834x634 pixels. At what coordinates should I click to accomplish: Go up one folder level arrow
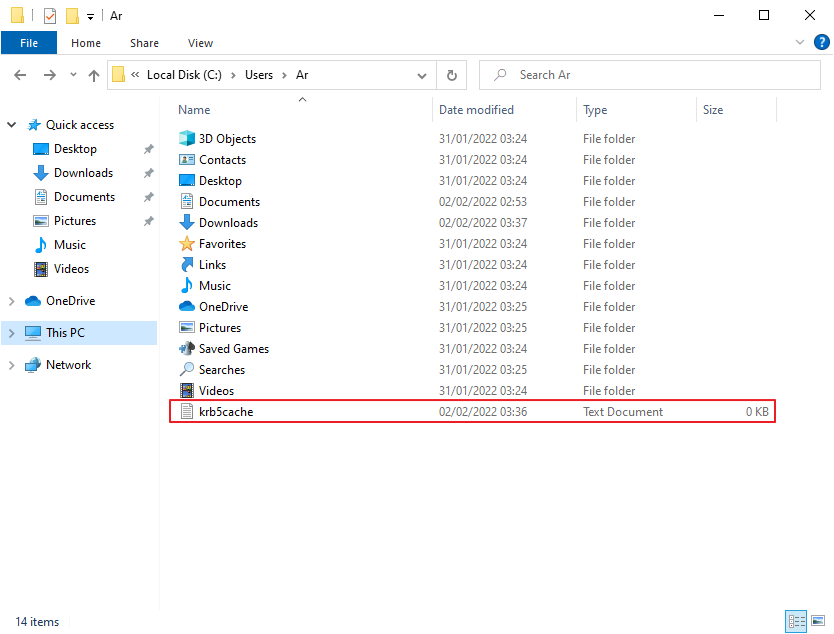click(94, 75)
